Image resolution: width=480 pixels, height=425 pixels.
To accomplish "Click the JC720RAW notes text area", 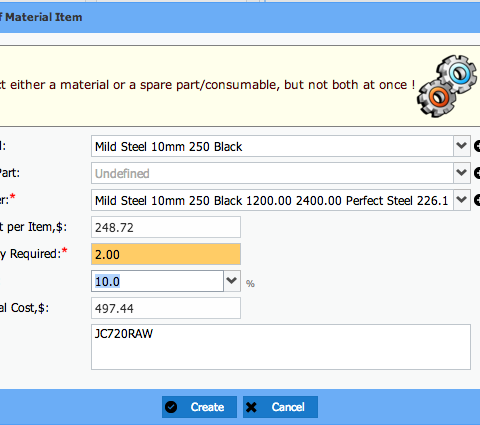I will pos(281,347).
